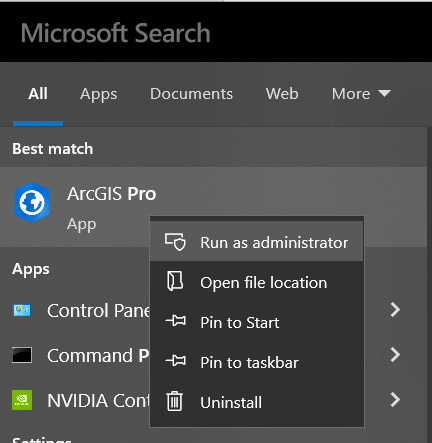Screen dimensions: 432x443
Task: Click the Open file location folder icon
Action: [175, 281]
